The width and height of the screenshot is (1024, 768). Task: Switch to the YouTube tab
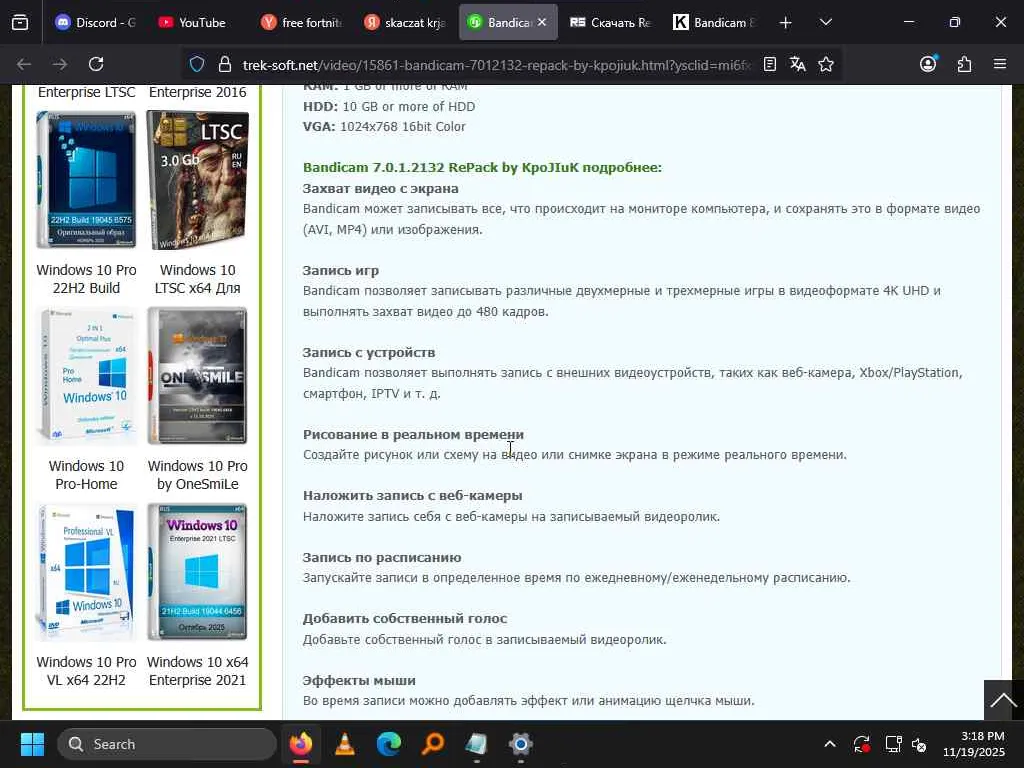tap(193, 22)
